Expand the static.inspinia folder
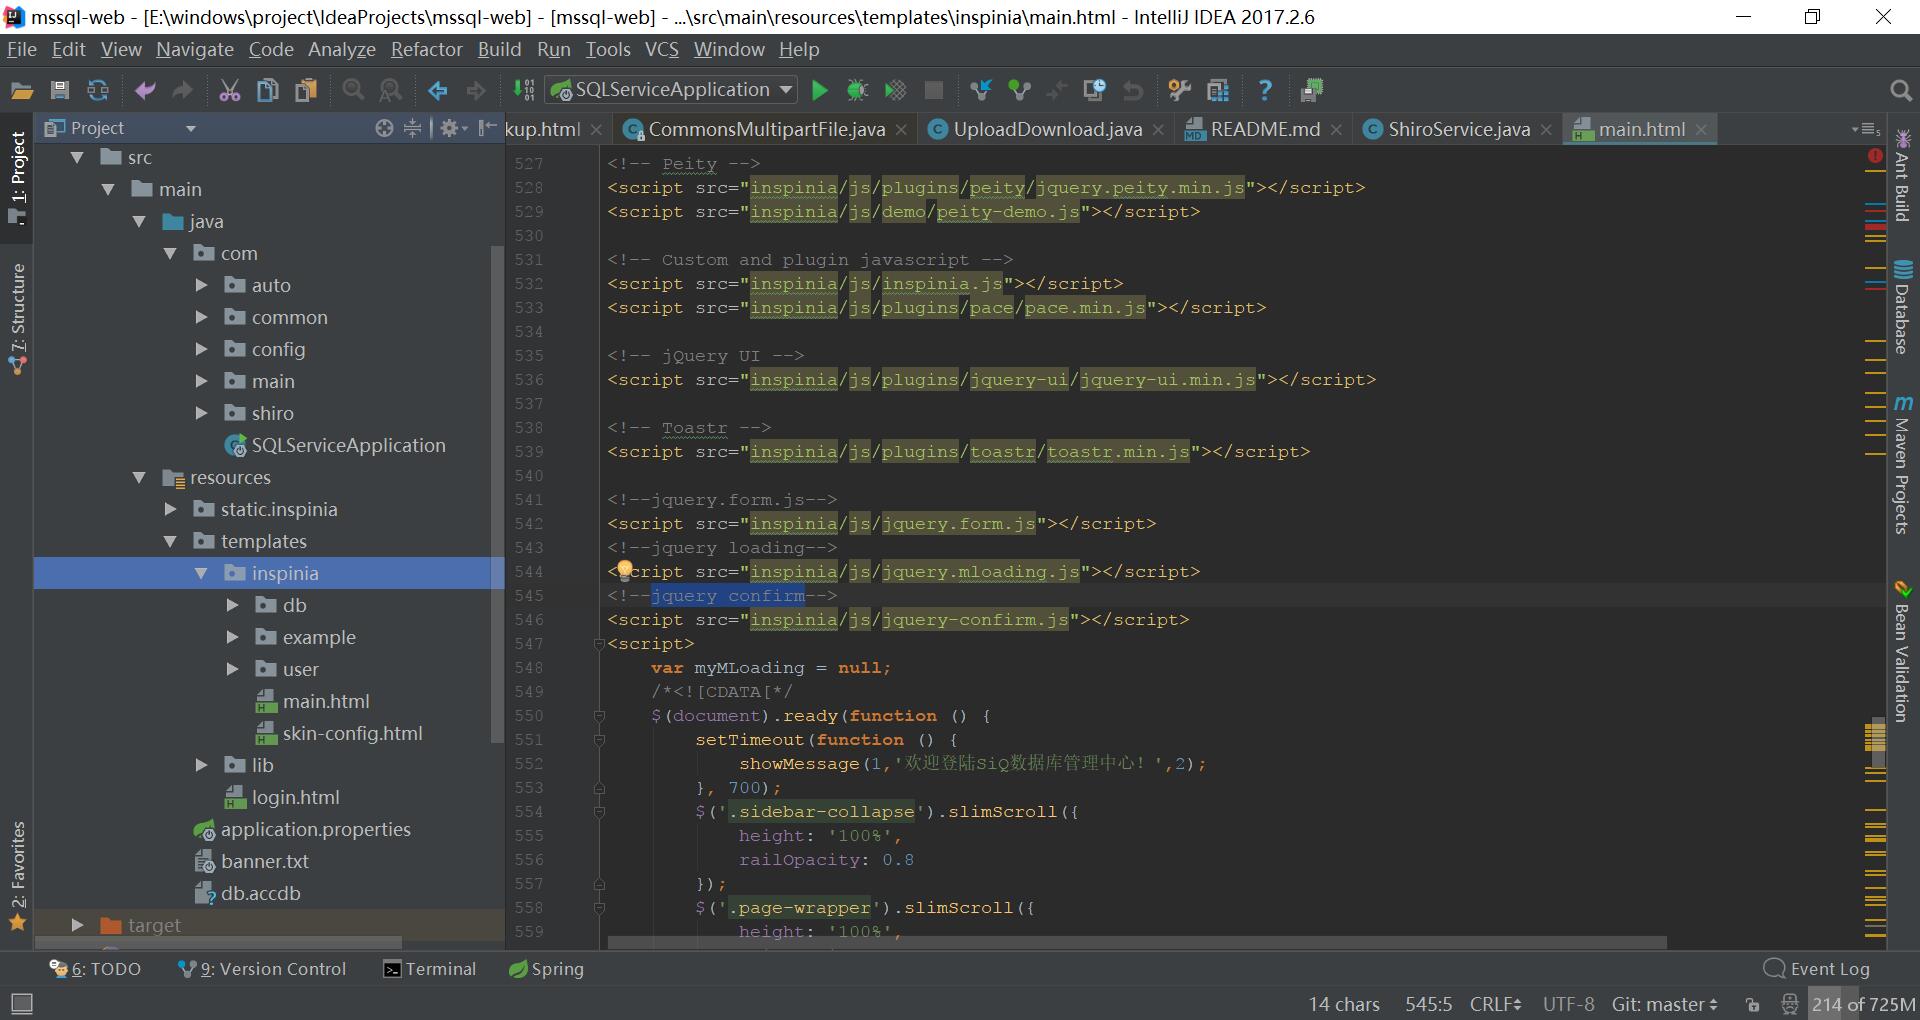Image resolution: width=1920 pixels, height=1020 pixels. point(170,509)
